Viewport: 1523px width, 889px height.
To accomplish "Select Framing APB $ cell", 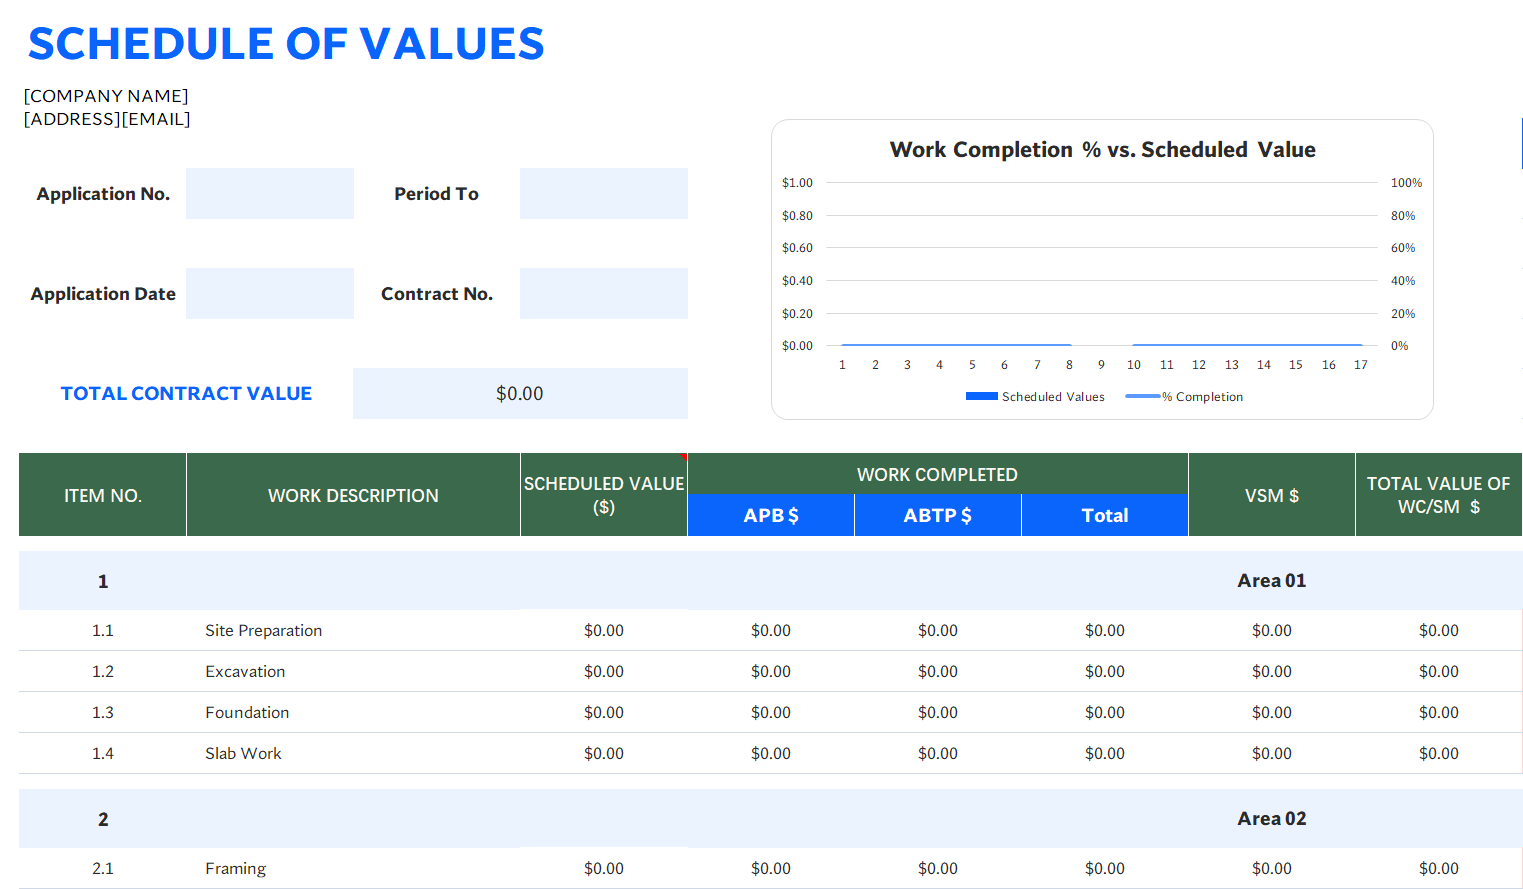I will click(771, 869).
